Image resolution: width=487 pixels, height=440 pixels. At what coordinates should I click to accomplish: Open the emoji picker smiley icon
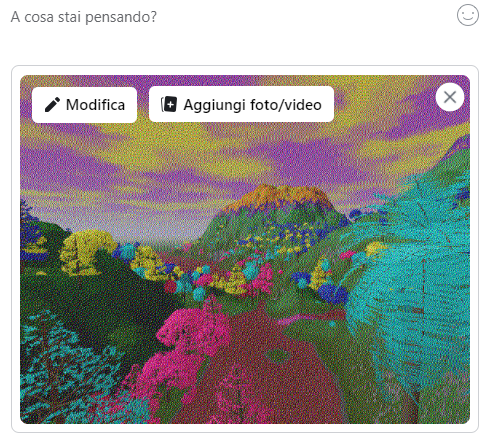click(x=468, y=15)
